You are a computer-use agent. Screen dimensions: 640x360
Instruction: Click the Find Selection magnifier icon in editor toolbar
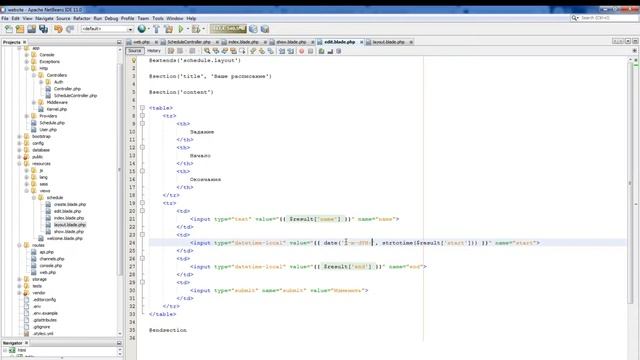[x=207, y=51]
